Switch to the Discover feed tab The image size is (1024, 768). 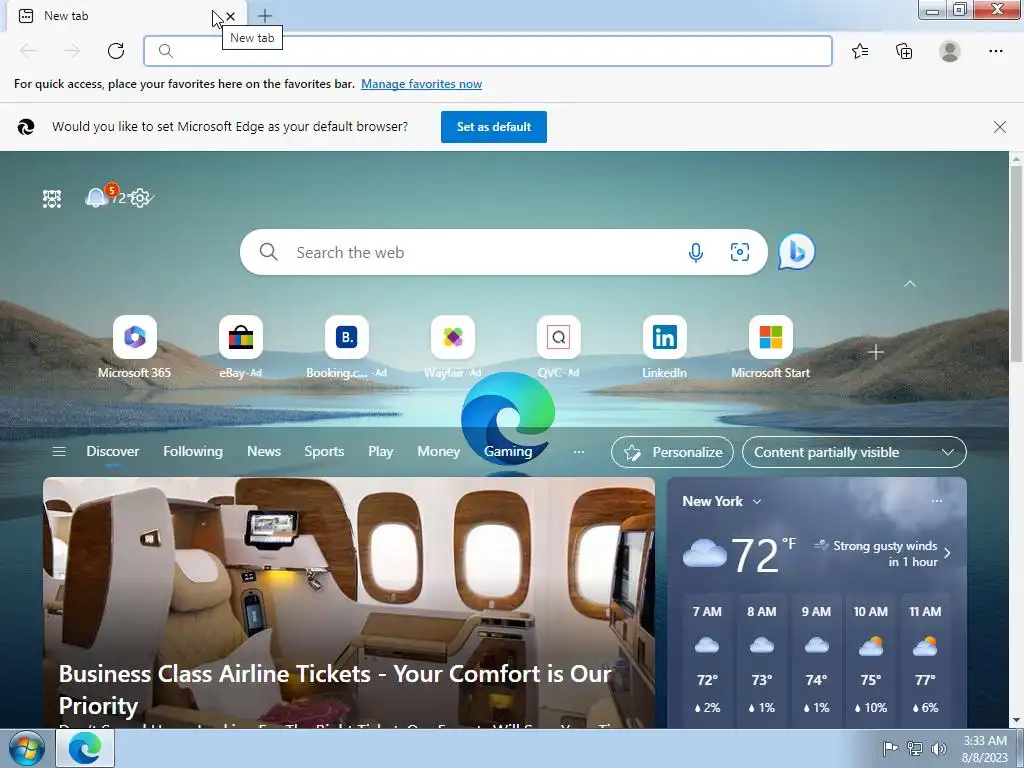point(112,451)
